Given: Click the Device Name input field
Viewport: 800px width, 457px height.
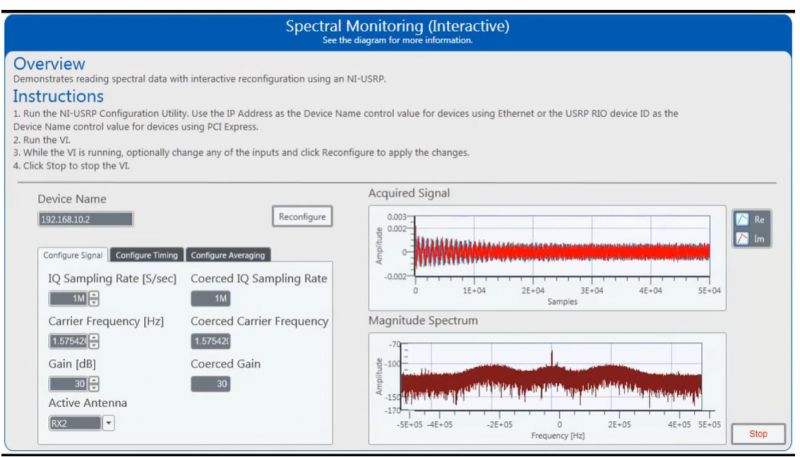Looking at the screenshot, I should click(x=86, y=219).
